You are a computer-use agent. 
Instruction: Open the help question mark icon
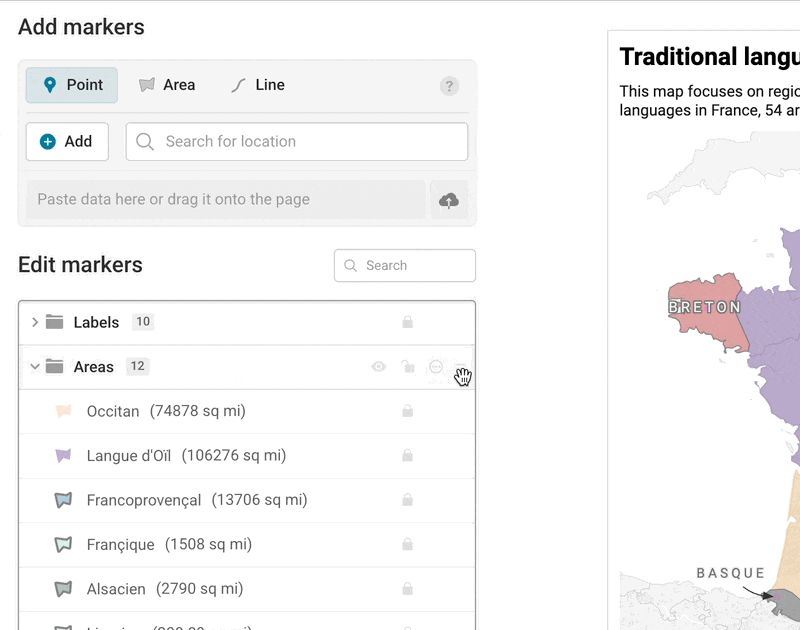click(x=449, y=86)
